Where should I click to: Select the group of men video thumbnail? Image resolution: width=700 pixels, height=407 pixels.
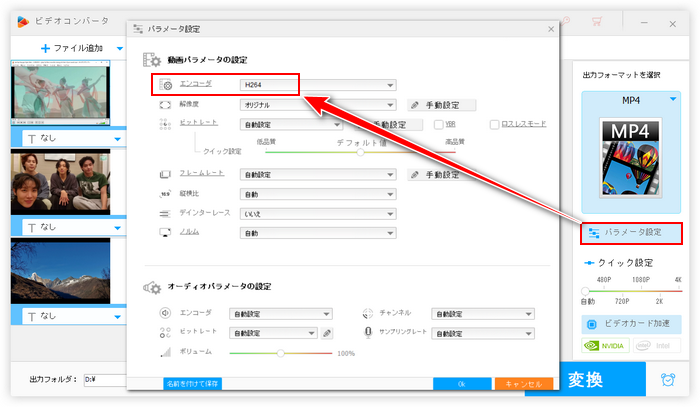point(60,182)
